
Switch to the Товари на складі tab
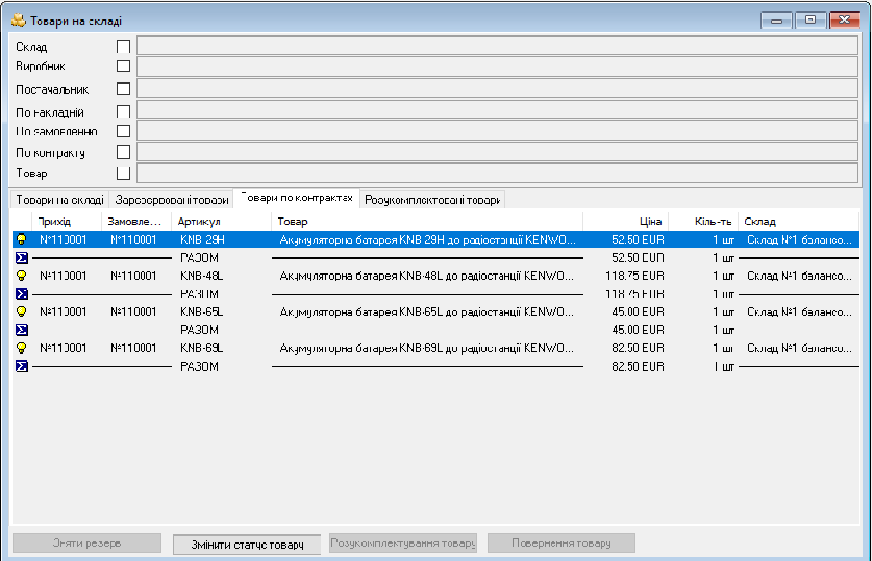point(59,200)
